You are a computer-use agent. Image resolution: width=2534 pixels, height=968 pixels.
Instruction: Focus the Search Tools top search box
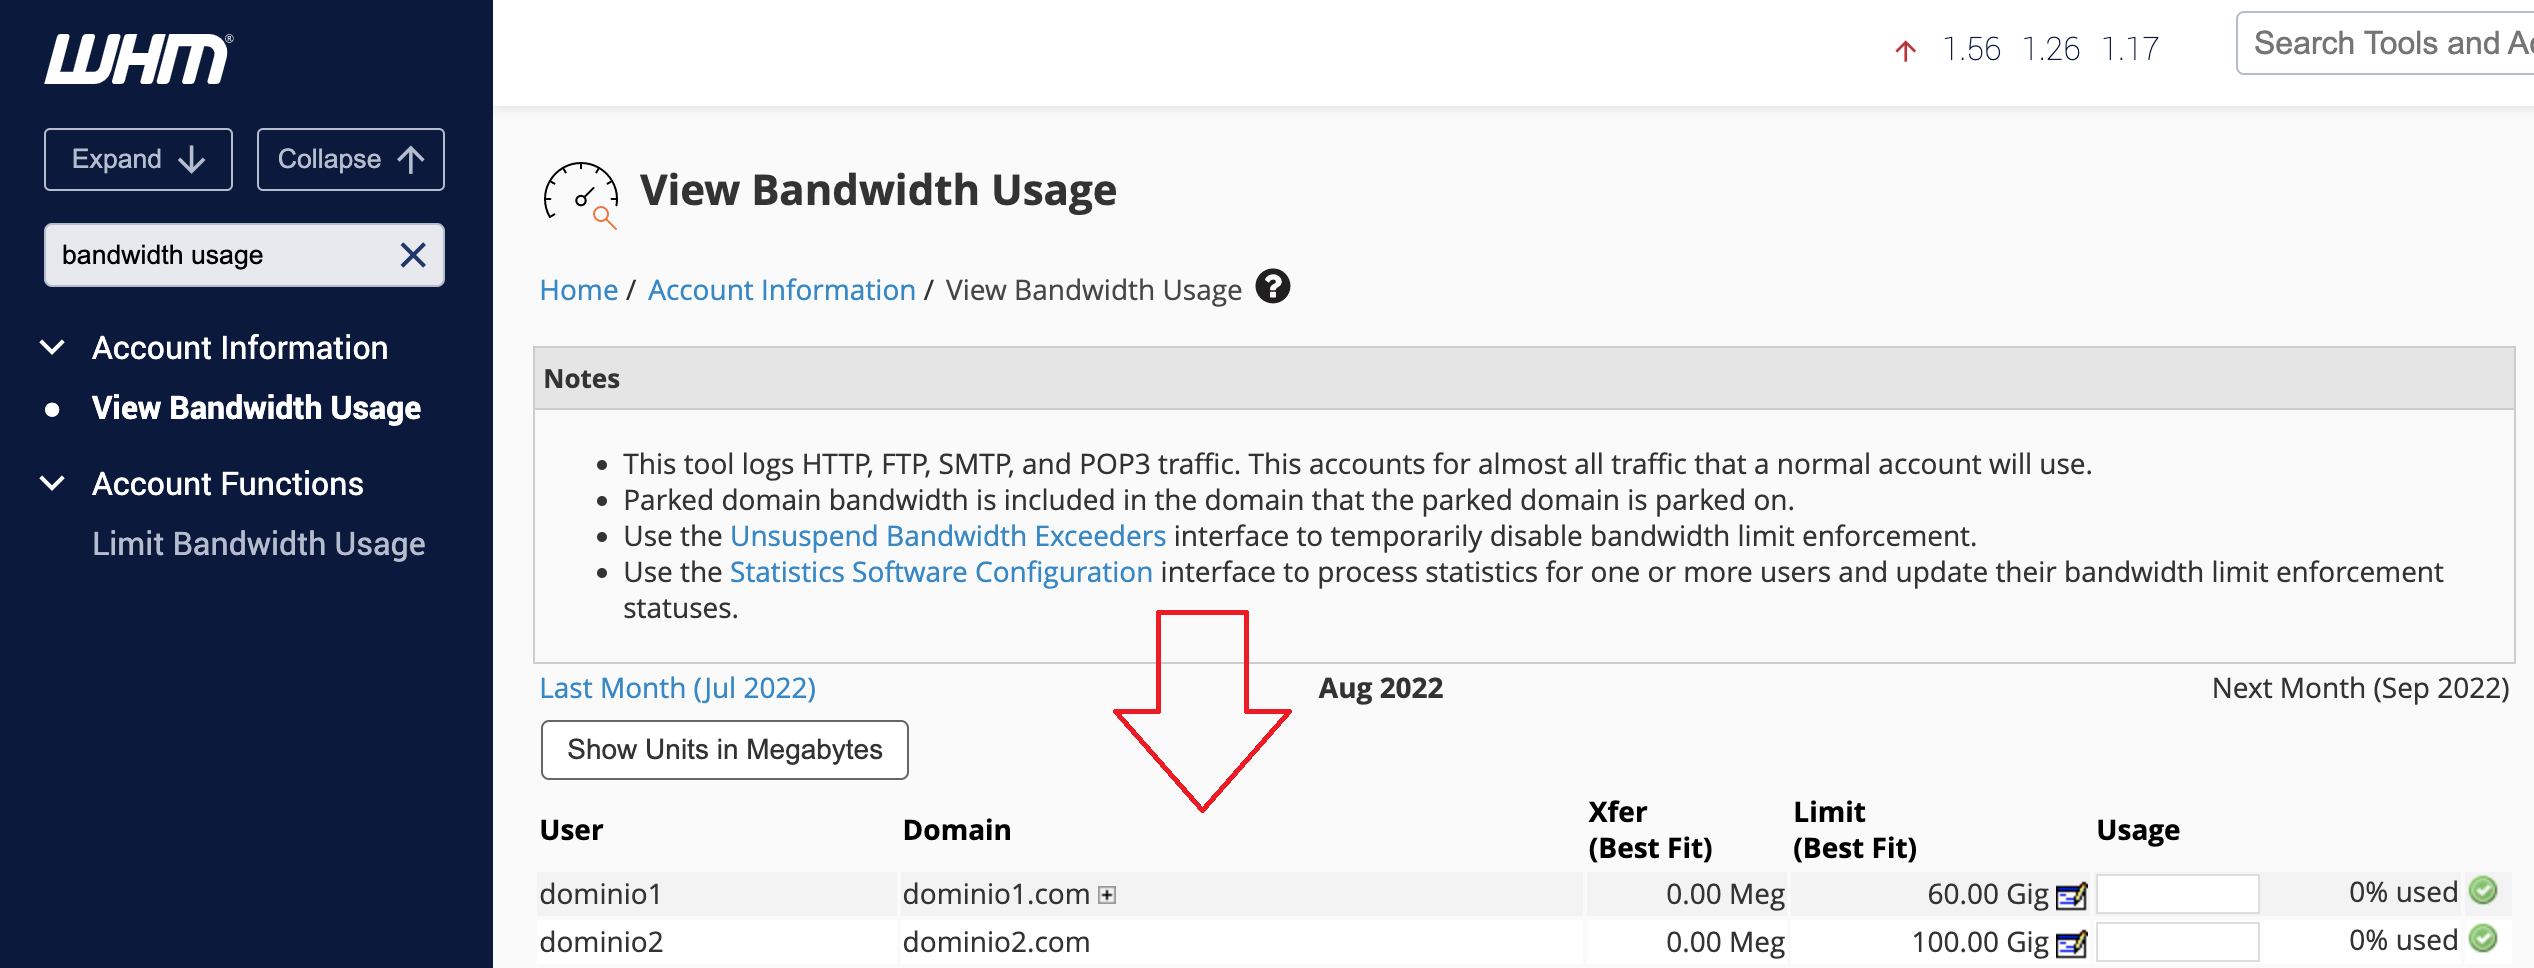2385,43
